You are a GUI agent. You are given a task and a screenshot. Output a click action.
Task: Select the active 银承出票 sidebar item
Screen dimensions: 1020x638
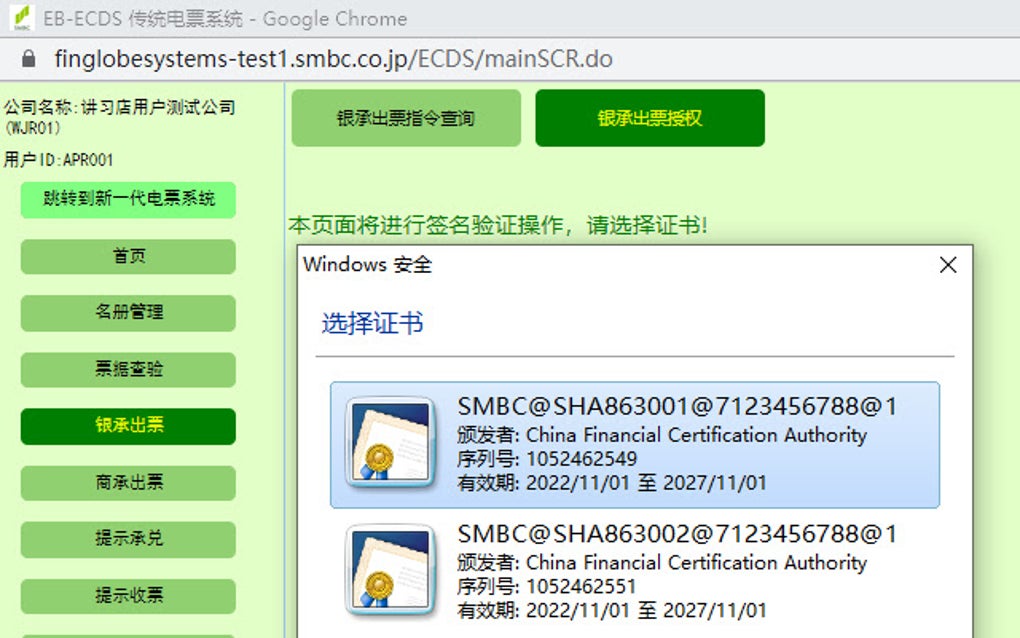click(127, 426)
